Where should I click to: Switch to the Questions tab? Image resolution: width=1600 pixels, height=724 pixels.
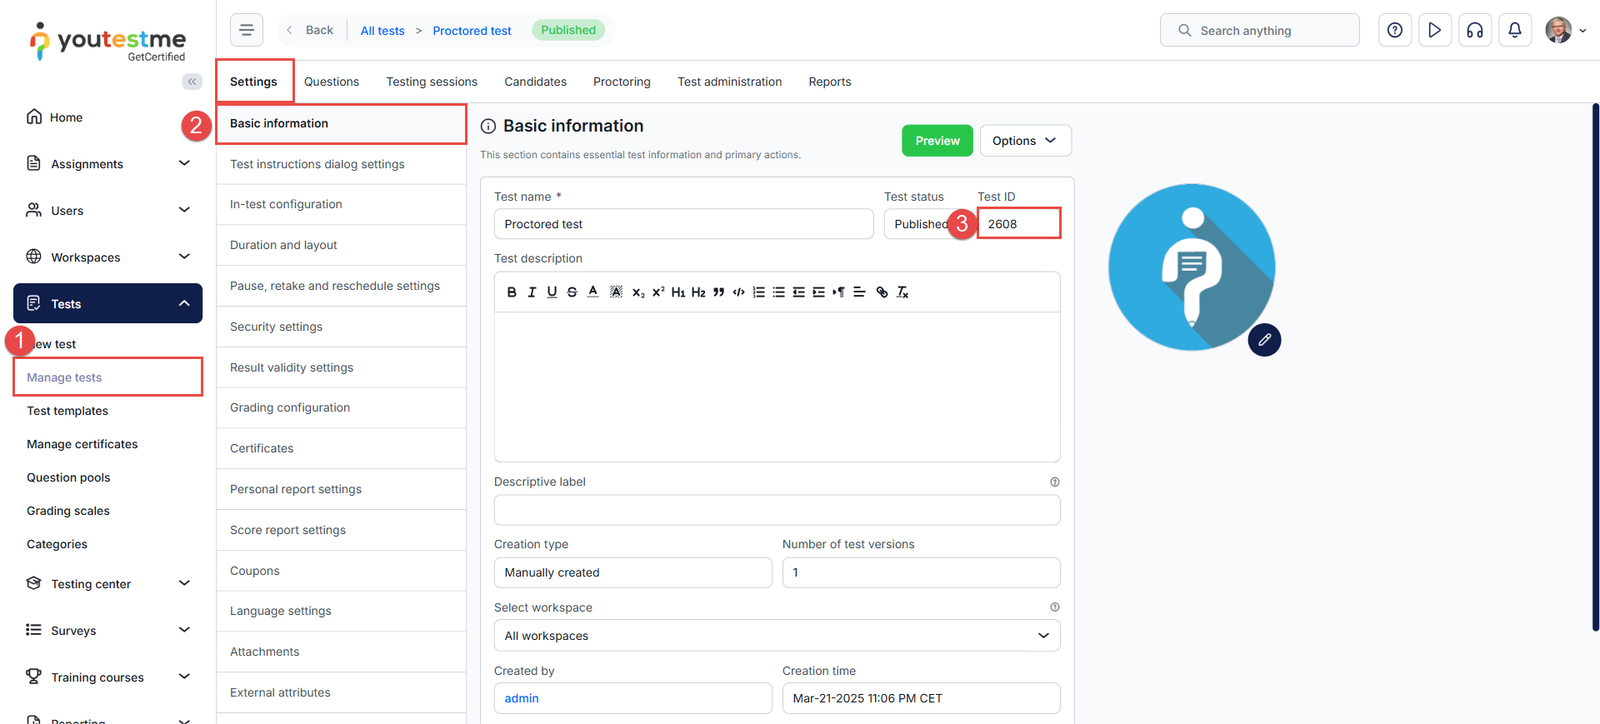click(x=331, y=82)
